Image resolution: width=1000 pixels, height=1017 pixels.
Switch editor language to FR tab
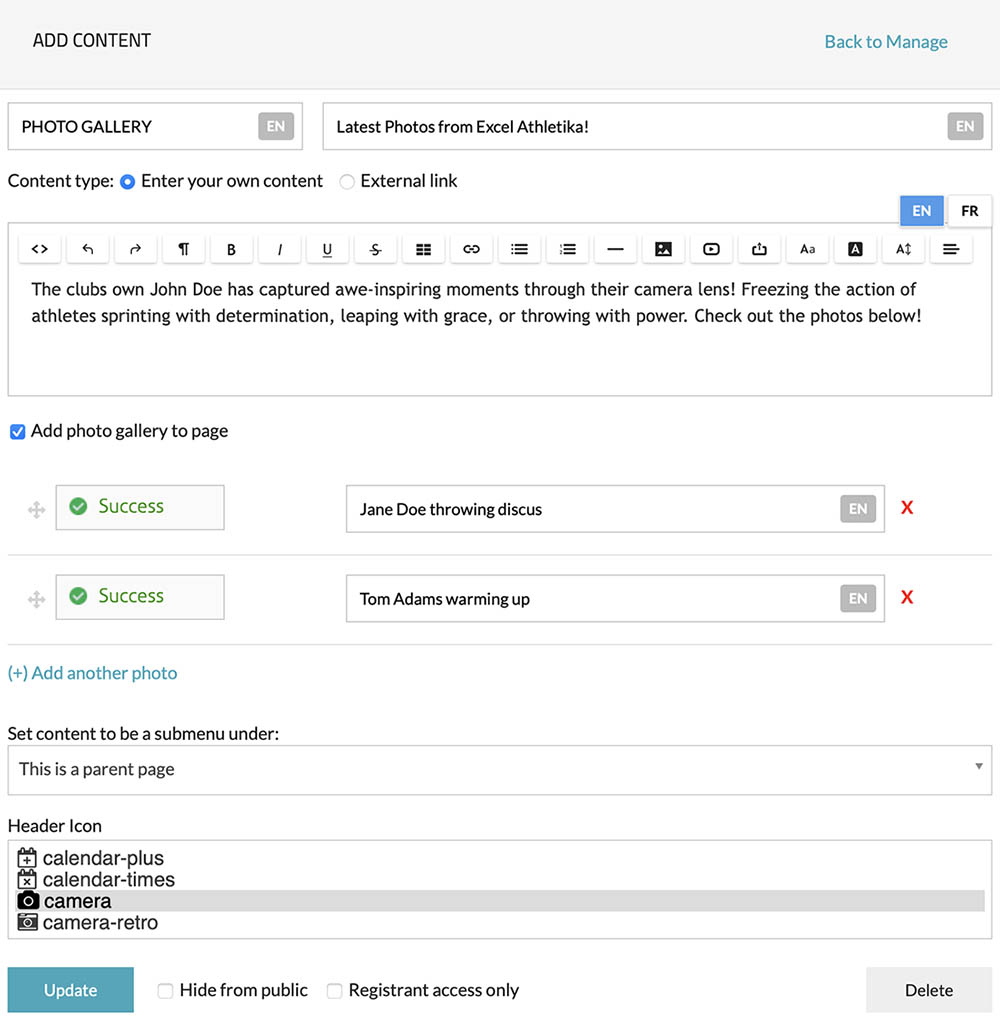point(969,211)
